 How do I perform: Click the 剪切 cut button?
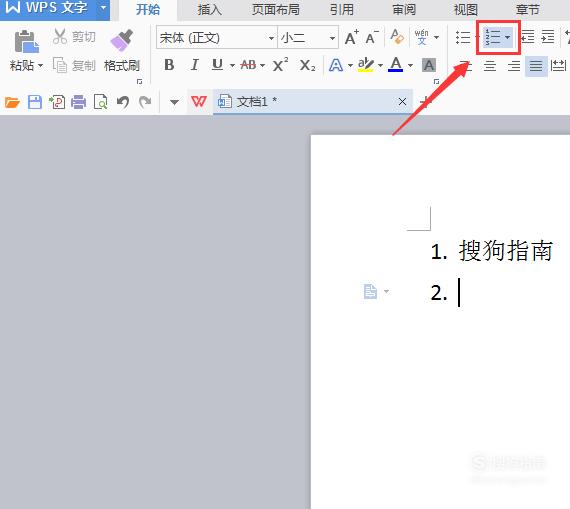(x=74, y=37)
